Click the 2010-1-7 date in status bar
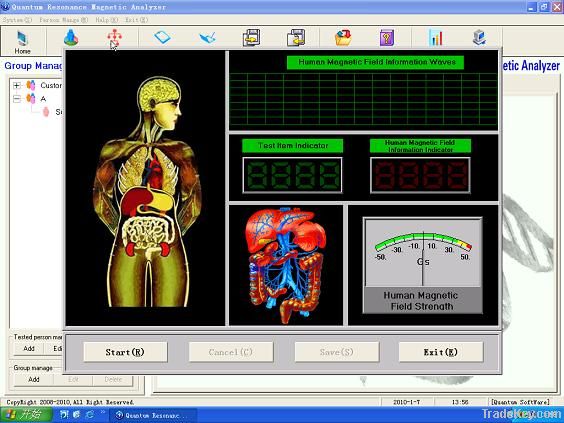 coord(406,402)
